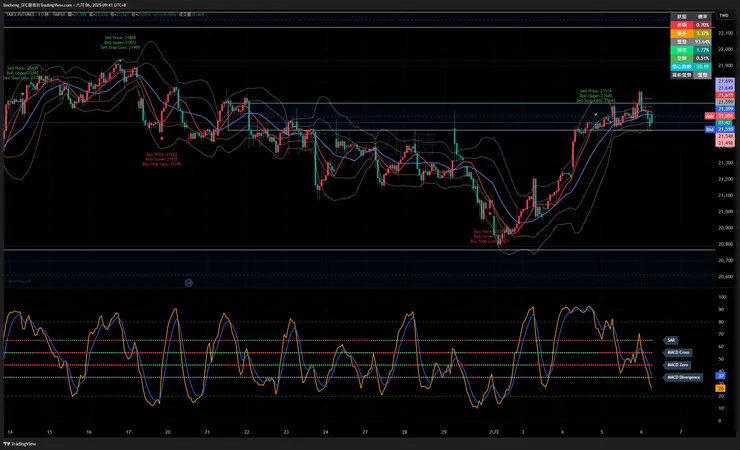
Task: Select the 21,699 price label
Action: pos(725,82)
